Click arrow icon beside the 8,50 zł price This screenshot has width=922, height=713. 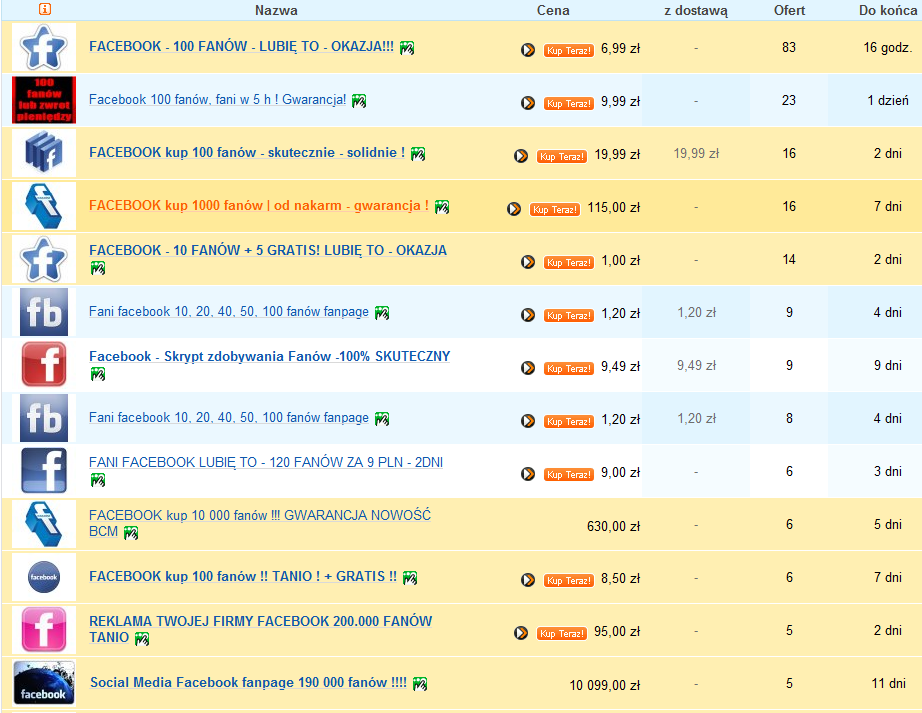pyautogui.click(x=528, y=580)
